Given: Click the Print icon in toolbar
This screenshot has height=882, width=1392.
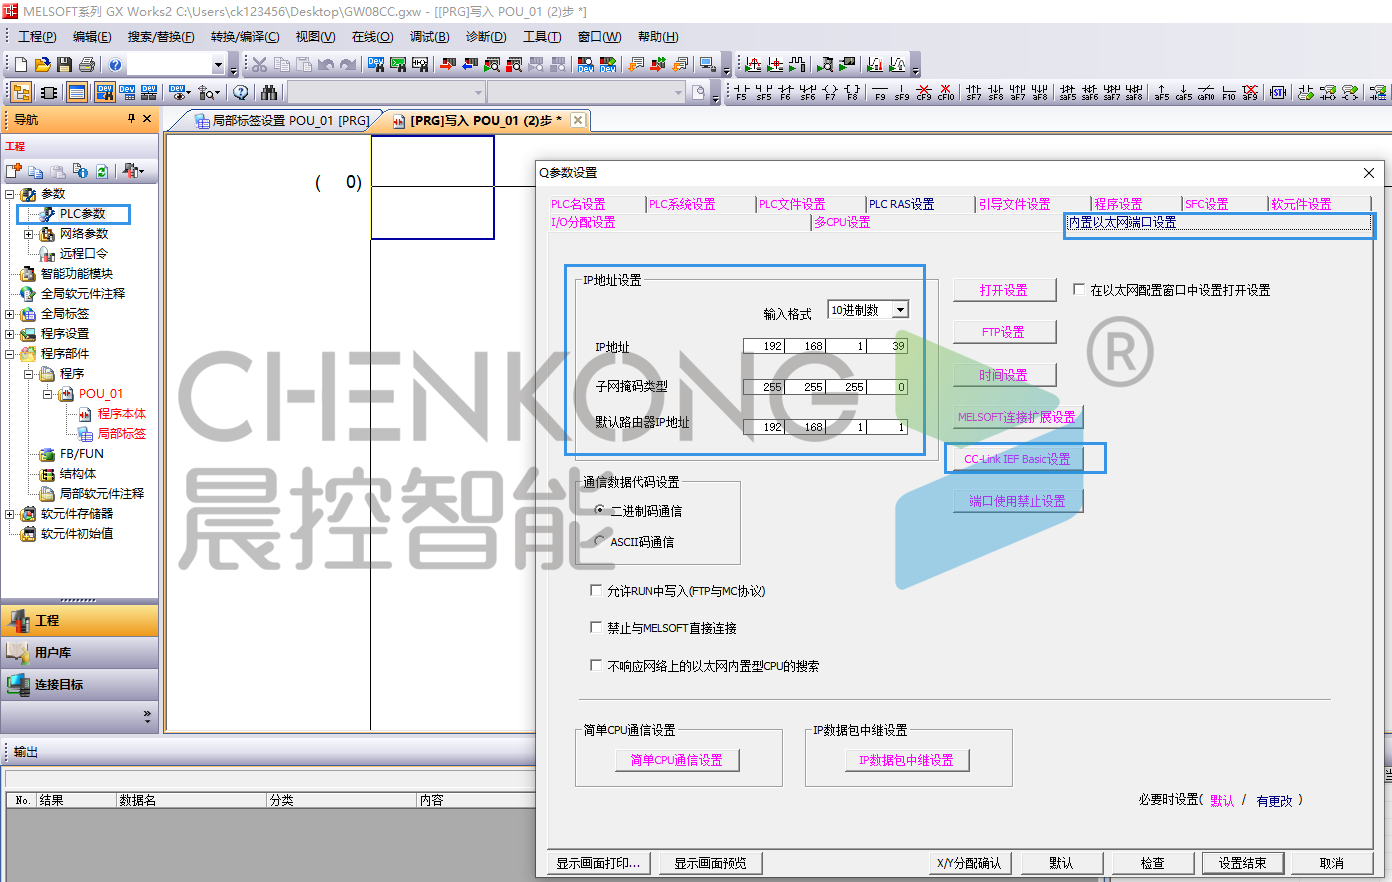Looking at the screenshot, I should point(87,65).
